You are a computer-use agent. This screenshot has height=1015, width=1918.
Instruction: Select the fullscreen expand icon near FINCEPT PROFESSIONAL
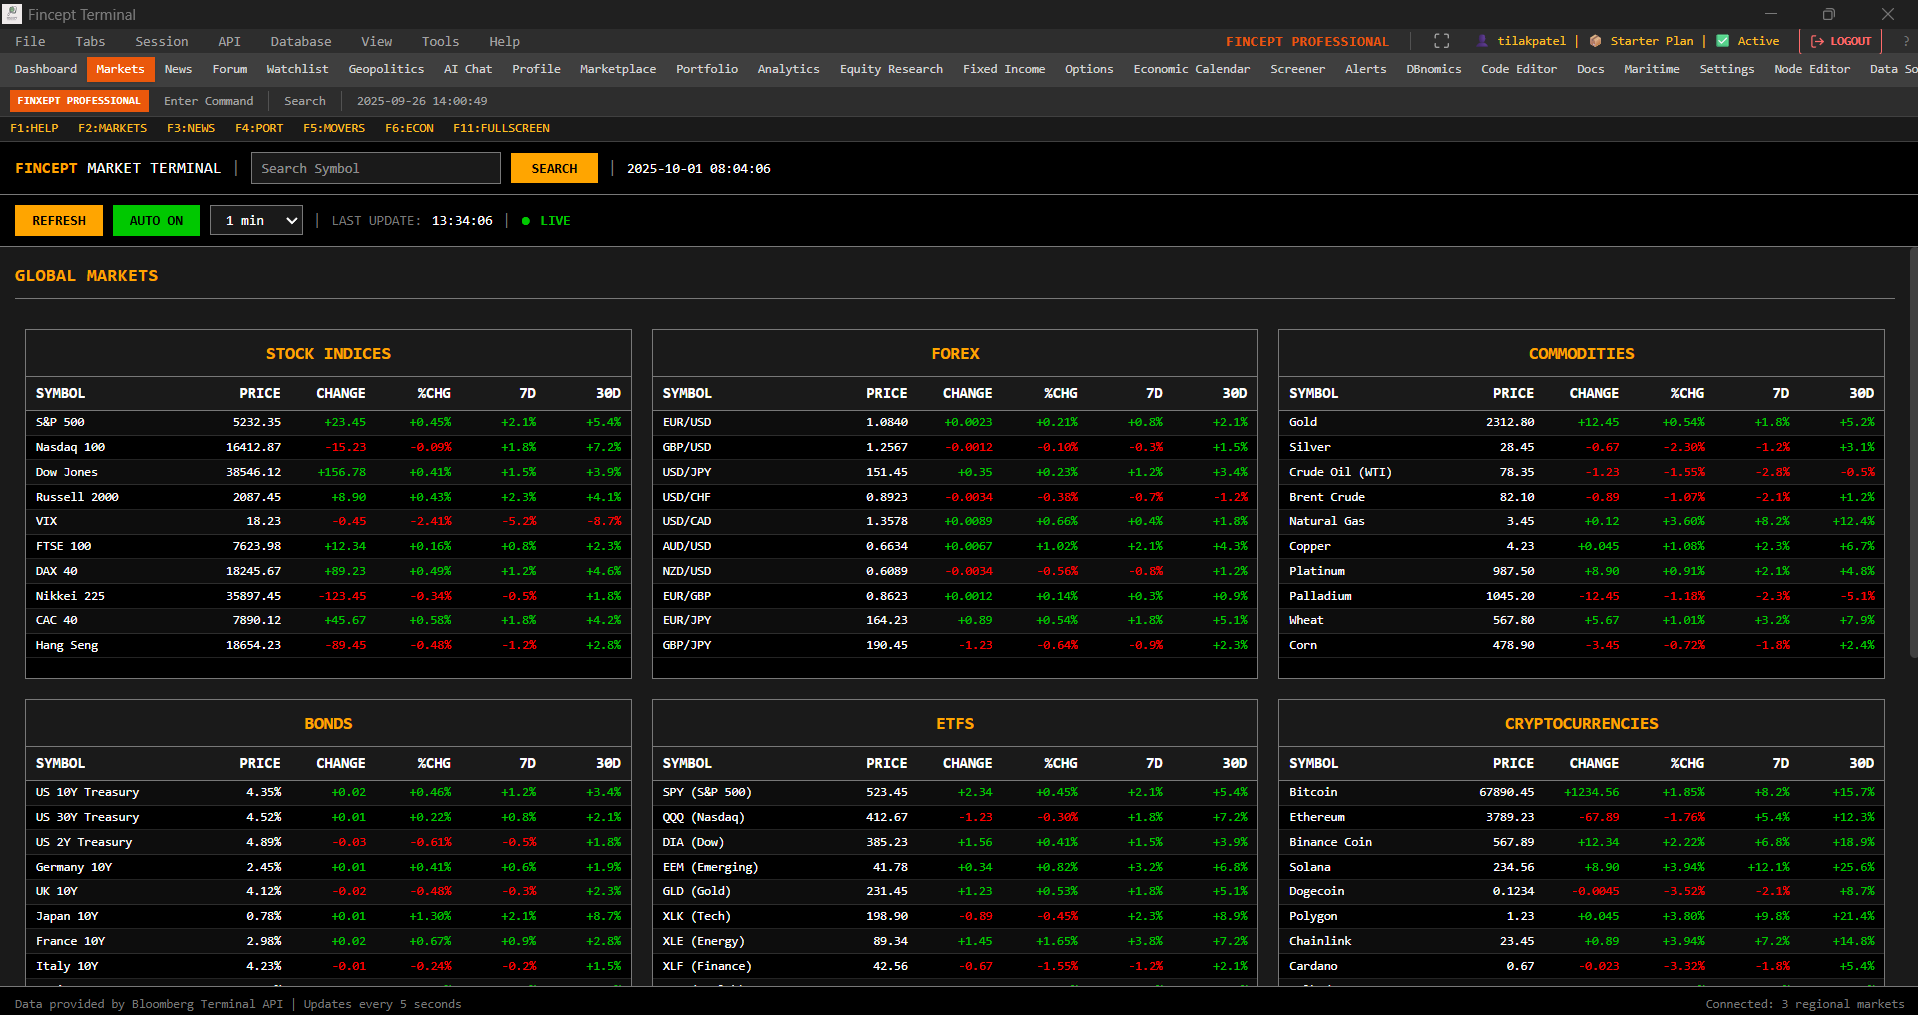[x=1440, y=41]
